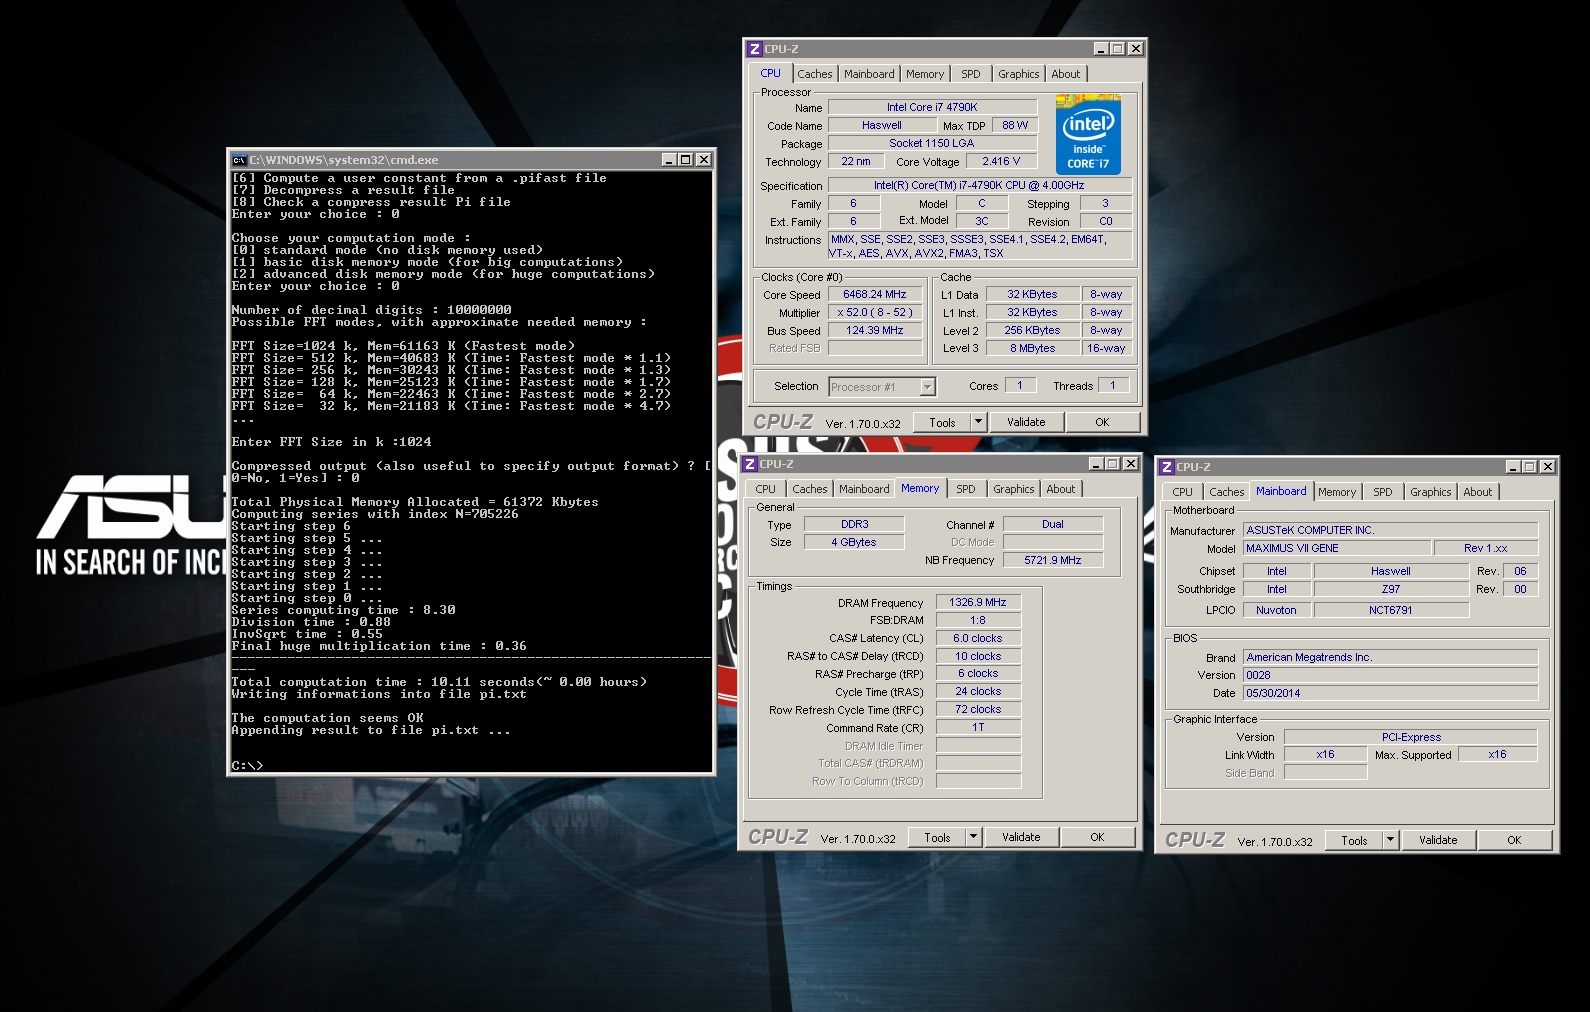
Task: Select the About tab in the CPU window
Action: (x=1065, y=74)
